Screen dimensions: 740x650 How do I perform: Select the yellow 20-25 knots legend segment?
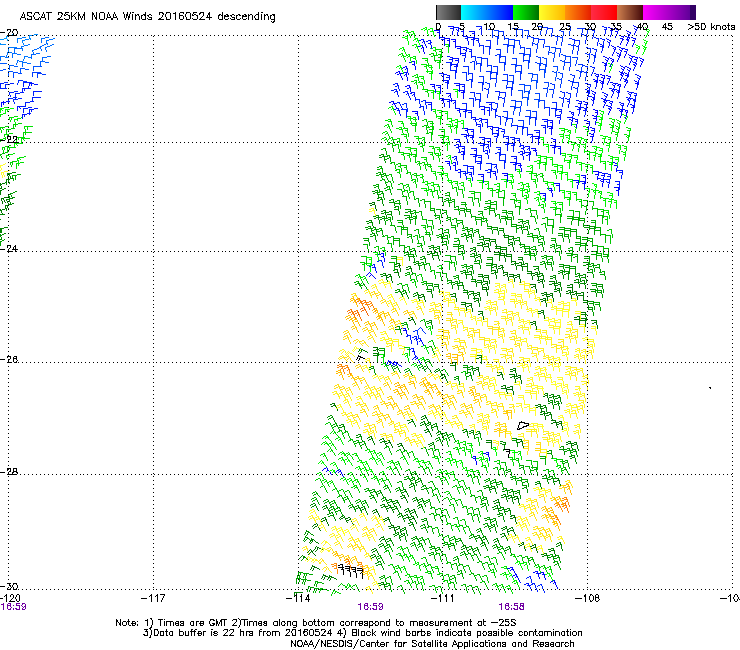[552, 12]
